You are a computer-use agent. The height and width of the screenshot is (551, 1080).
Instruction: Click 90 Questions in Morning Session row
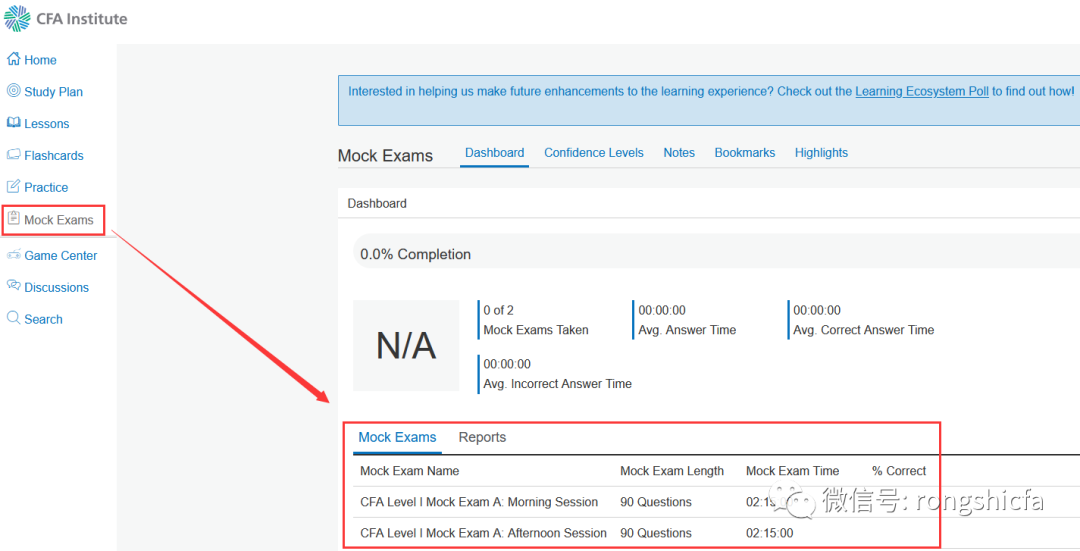(656, 502)
